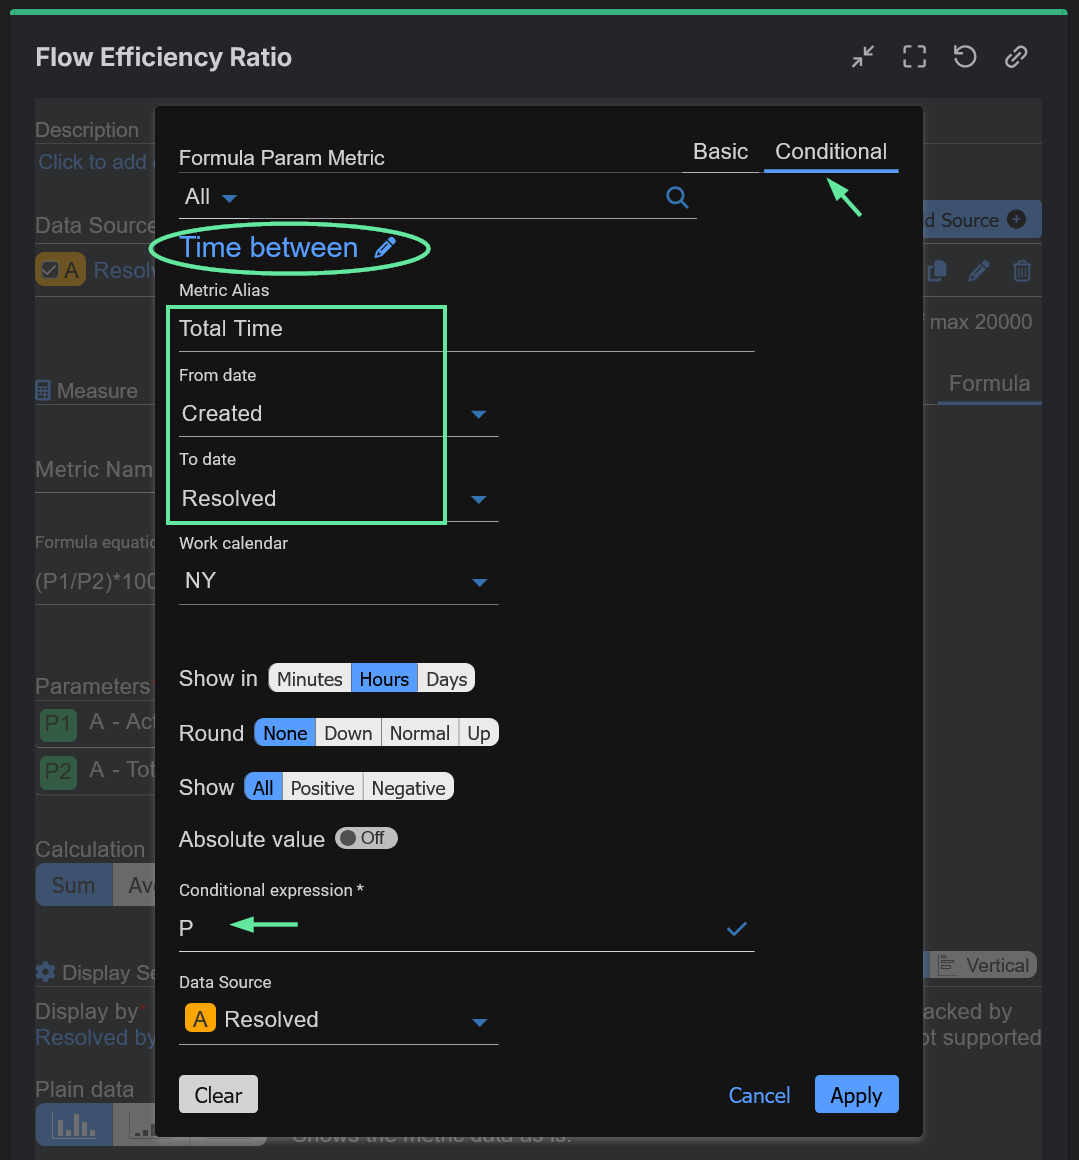Select Days in Show in options
Viewport: 1079px width, 1160px height.
click(446, 679)
